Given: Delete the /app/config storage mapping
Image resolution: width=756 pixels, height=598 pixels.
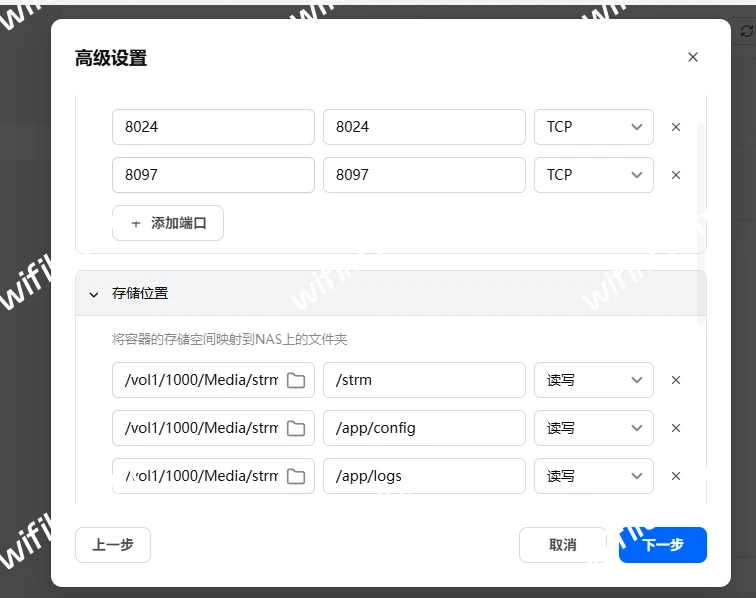Looking at the screenshot, I should click(676, 428).
